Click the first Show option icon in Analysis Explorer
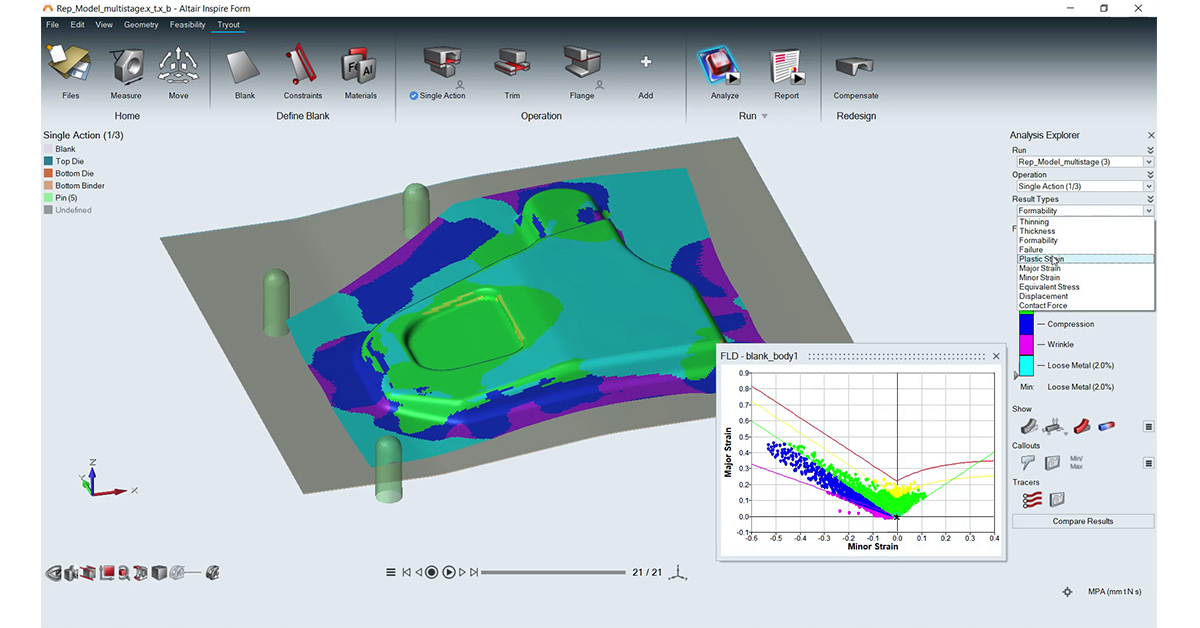The image size is (1200, 628). click(1028, 426)
